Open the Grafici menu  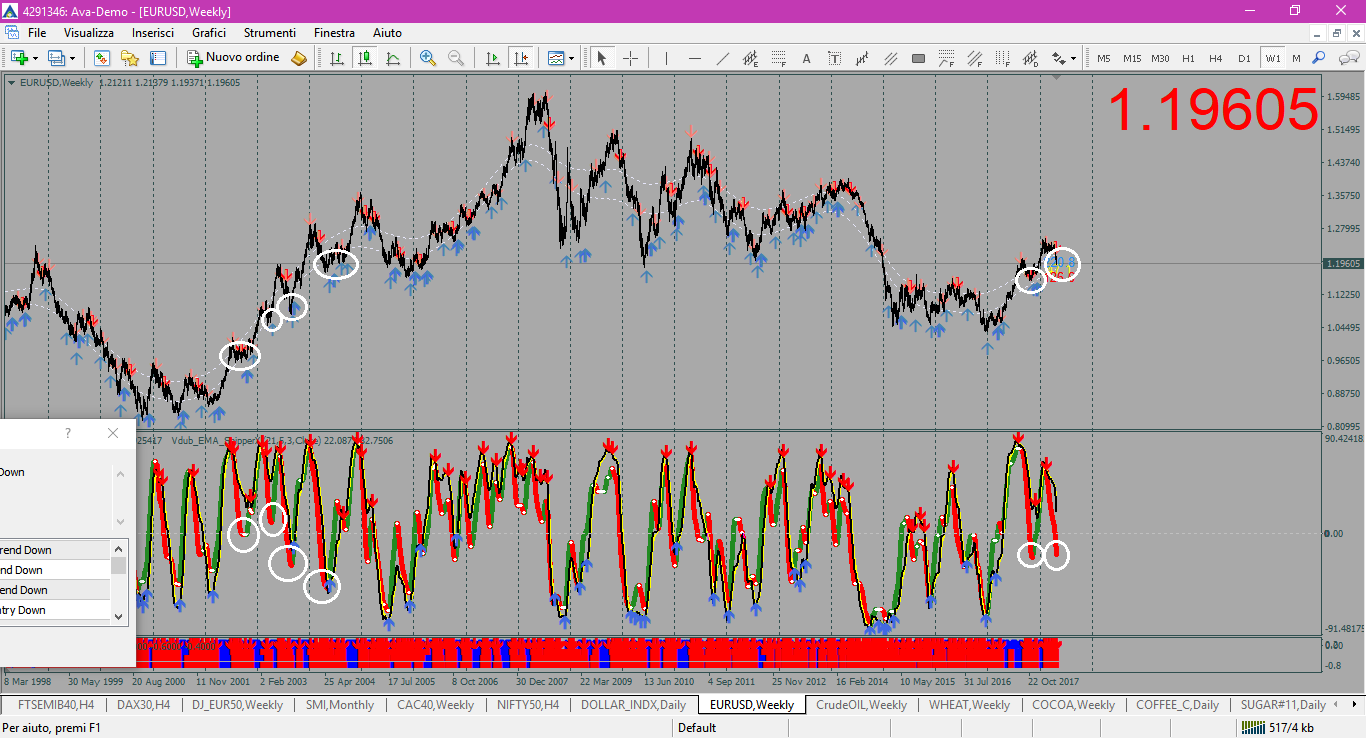(x=209, y=33)
